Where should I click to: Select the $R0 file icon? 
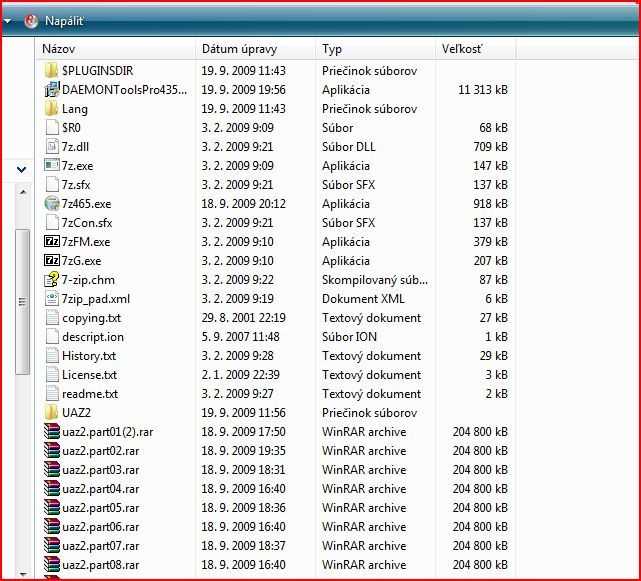click(x=52, y=128)
